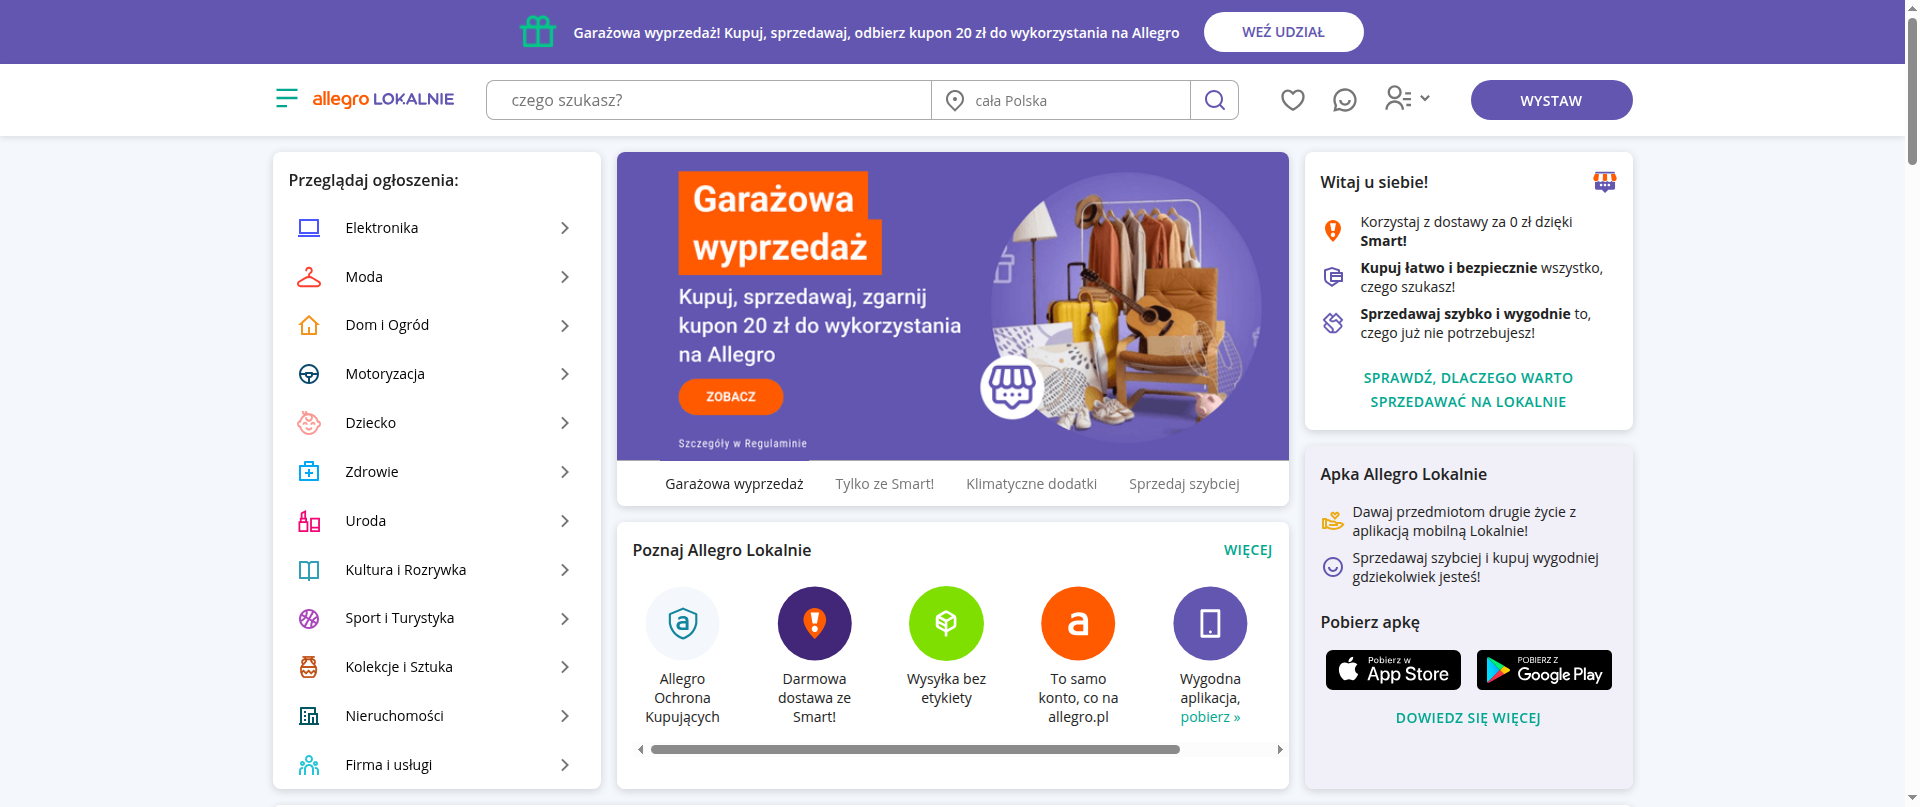Open Allegro Ochrona Kupujących shield icon
This screenshot has height=807, width=1920.
pyautogui.click(x=683, y=623)
